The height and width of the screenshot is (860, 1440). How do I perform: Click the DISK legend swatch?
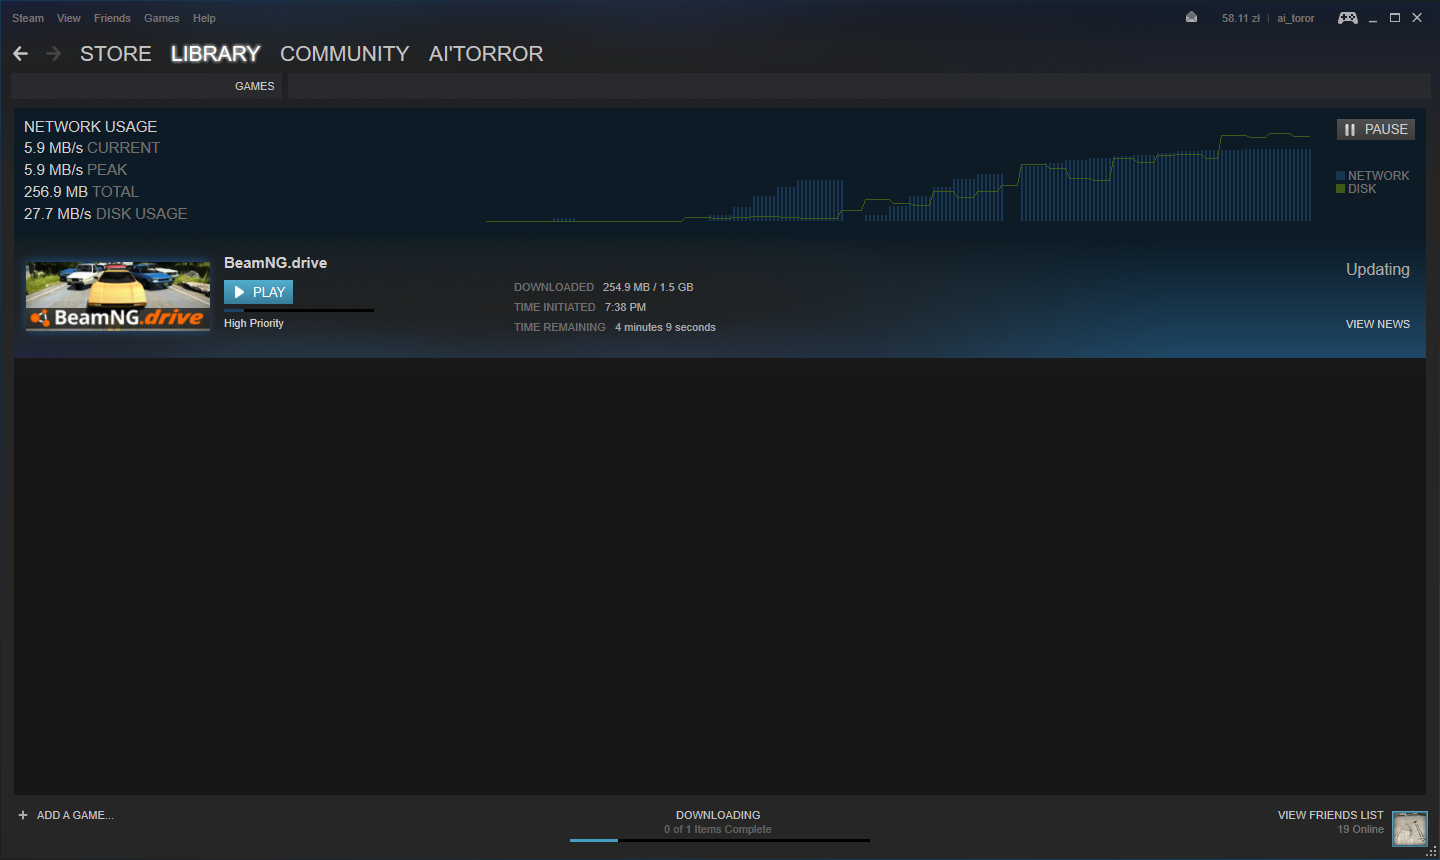click(1340, 189)
